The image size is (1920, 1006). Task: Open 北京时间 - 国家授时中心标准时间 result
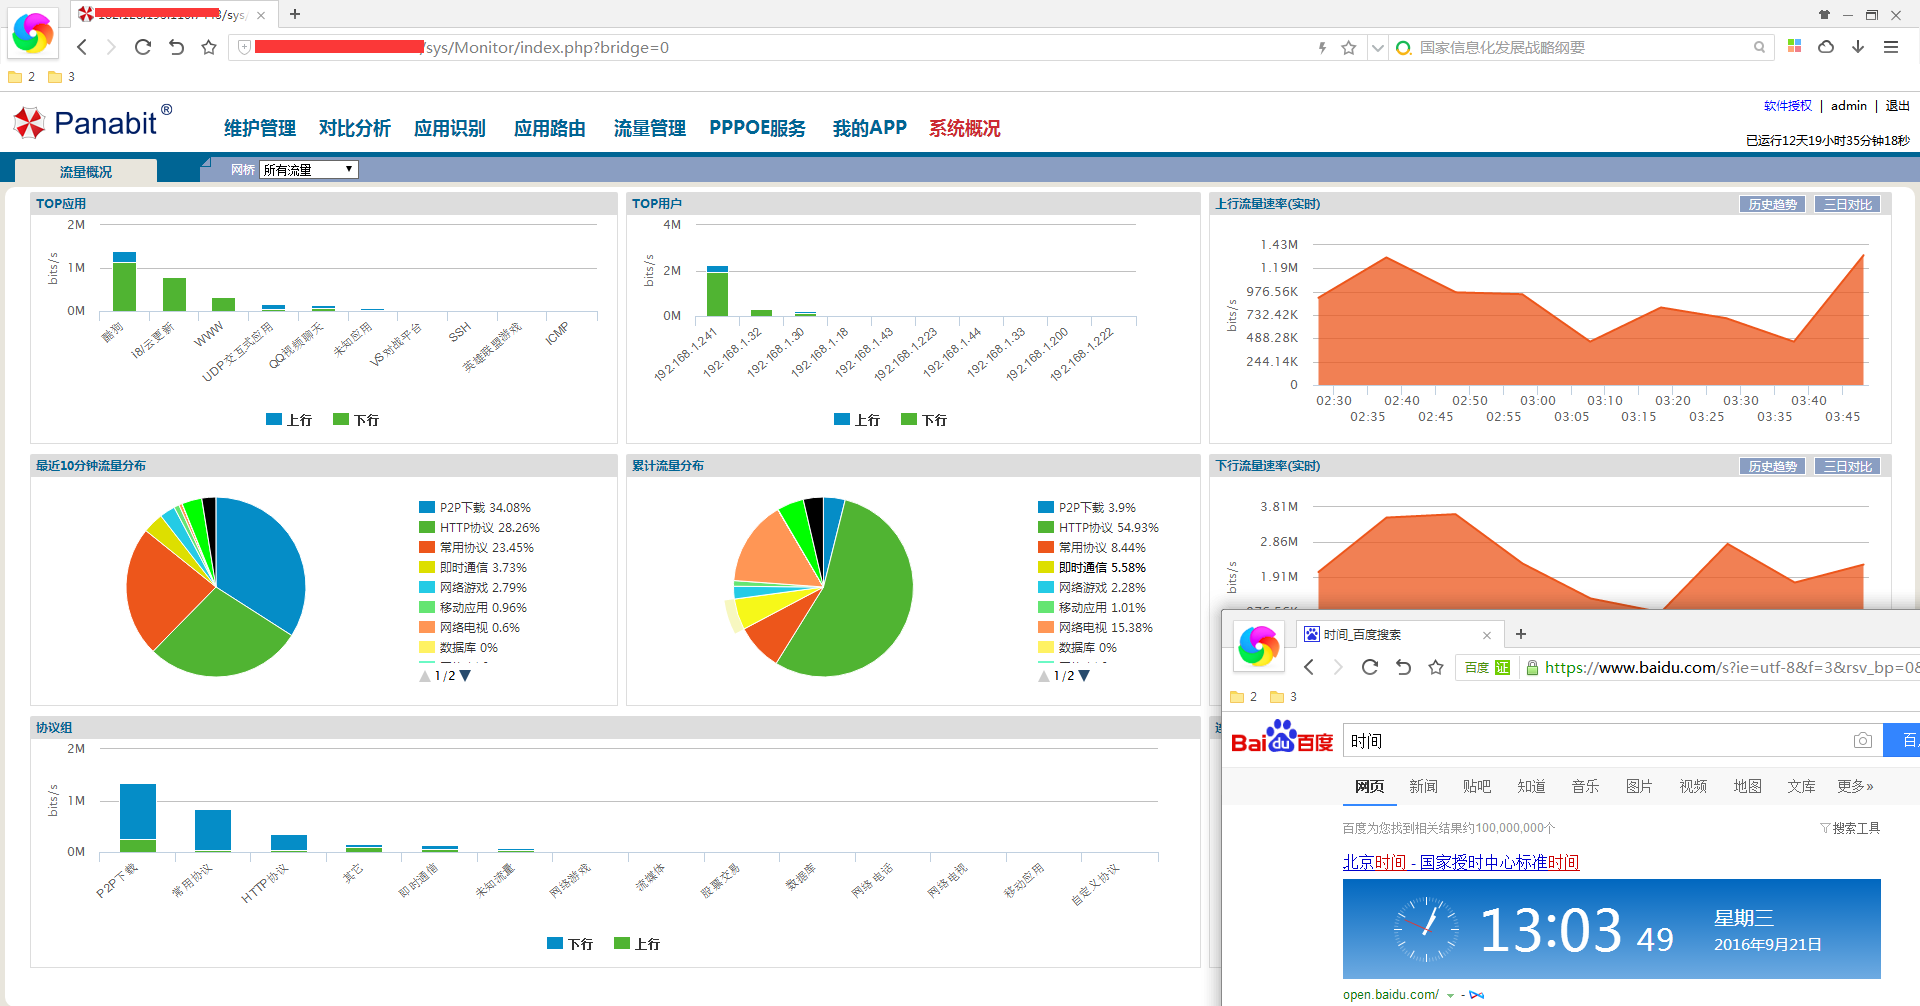[x=1461, y=862]
